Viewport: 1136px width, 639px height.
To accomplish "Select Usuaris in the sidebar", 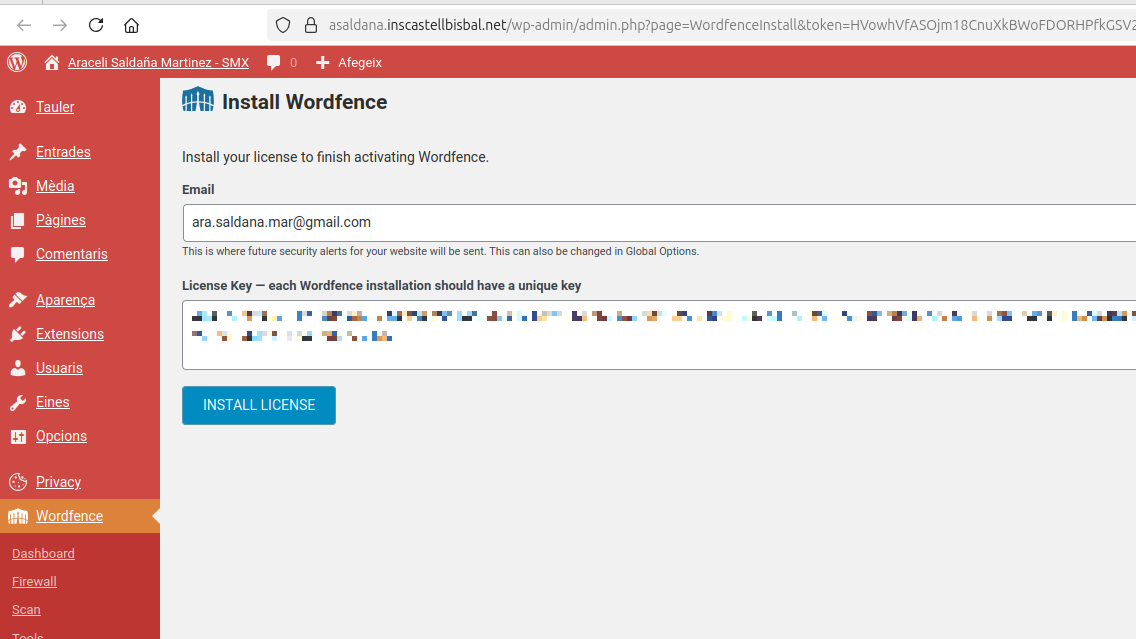I will [59, 368].
